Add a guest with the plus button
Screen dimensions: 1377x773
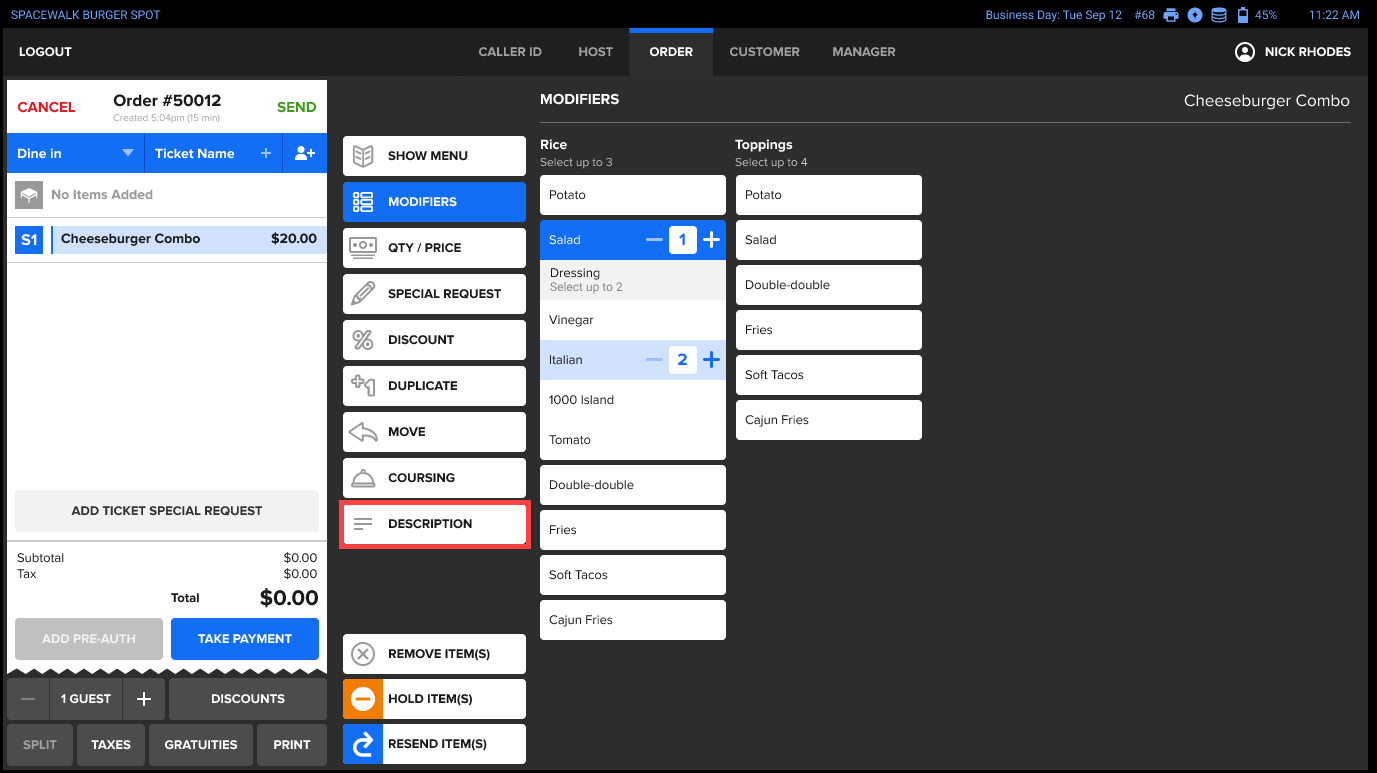[x=144, y=699]
